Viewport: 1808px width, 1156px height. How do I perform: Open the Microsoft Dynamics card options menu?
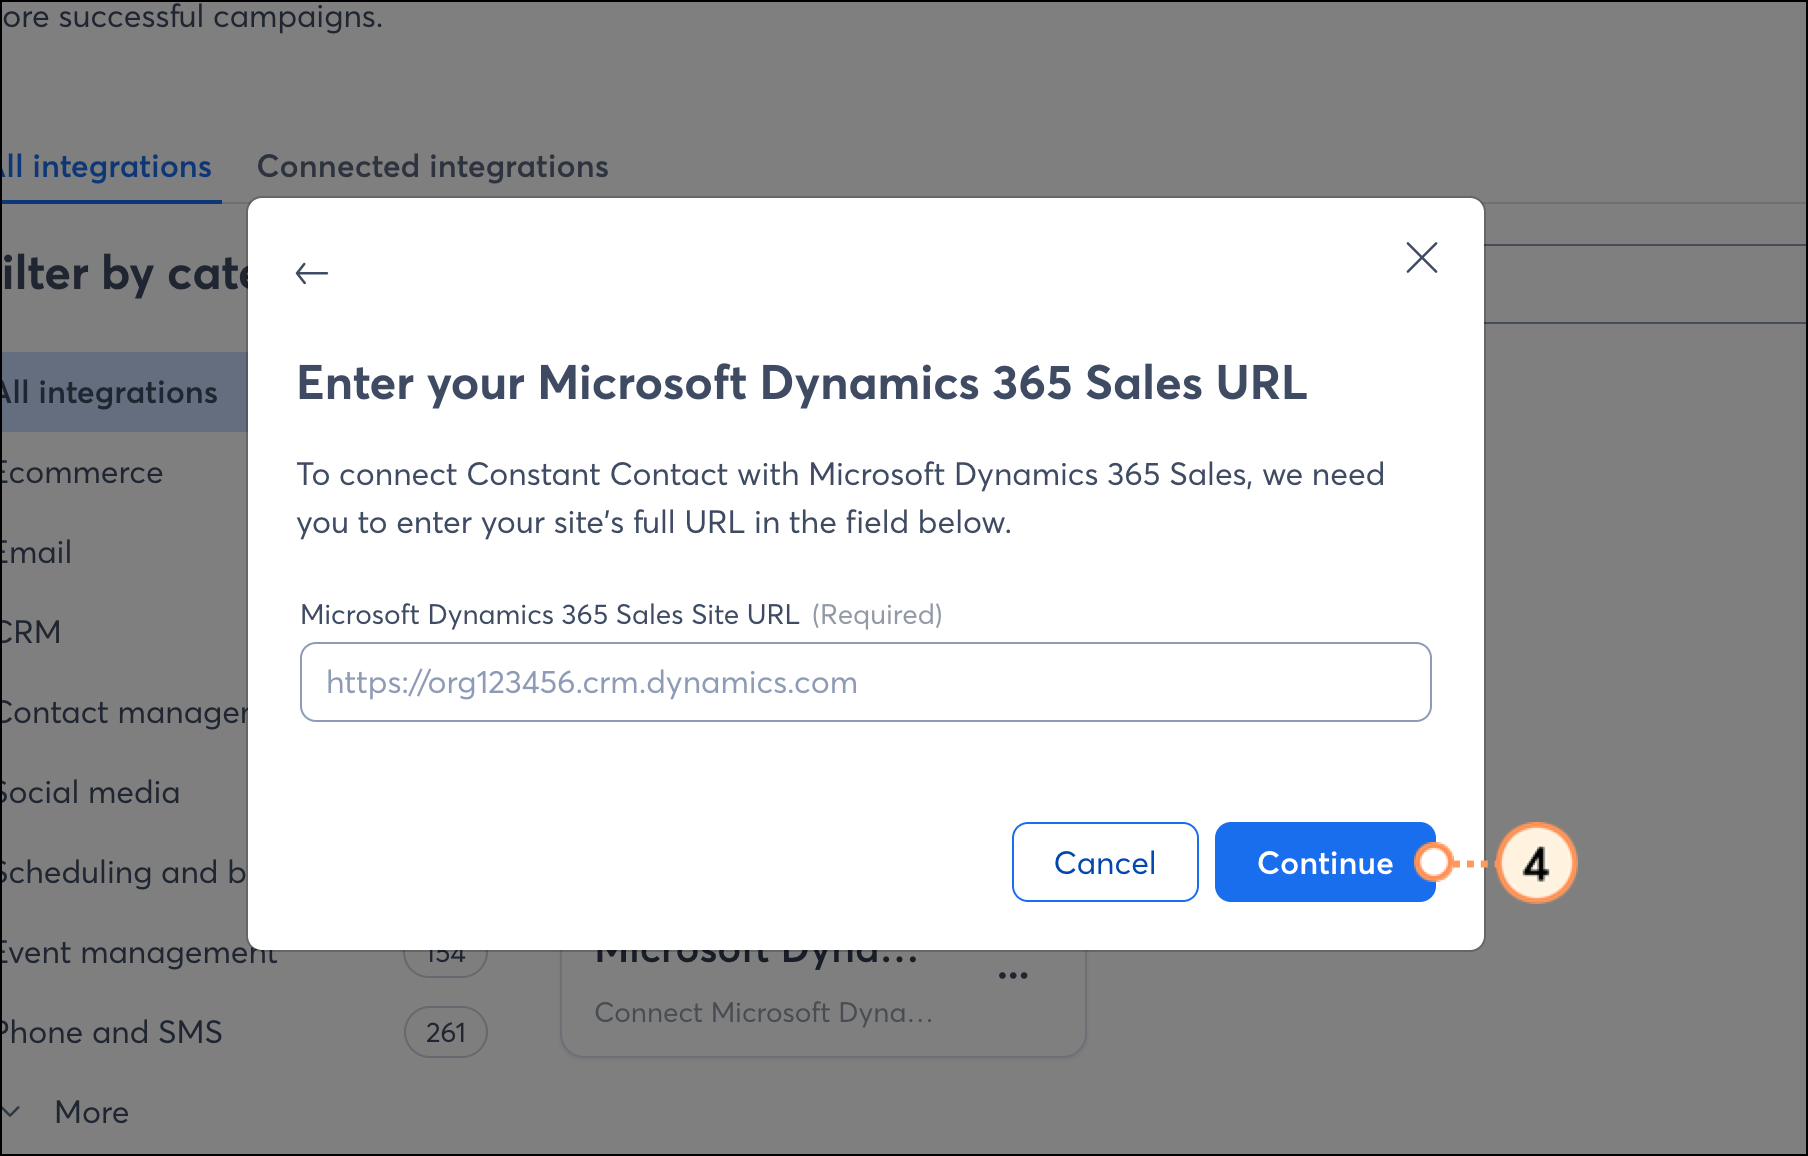pos(1013,975)
